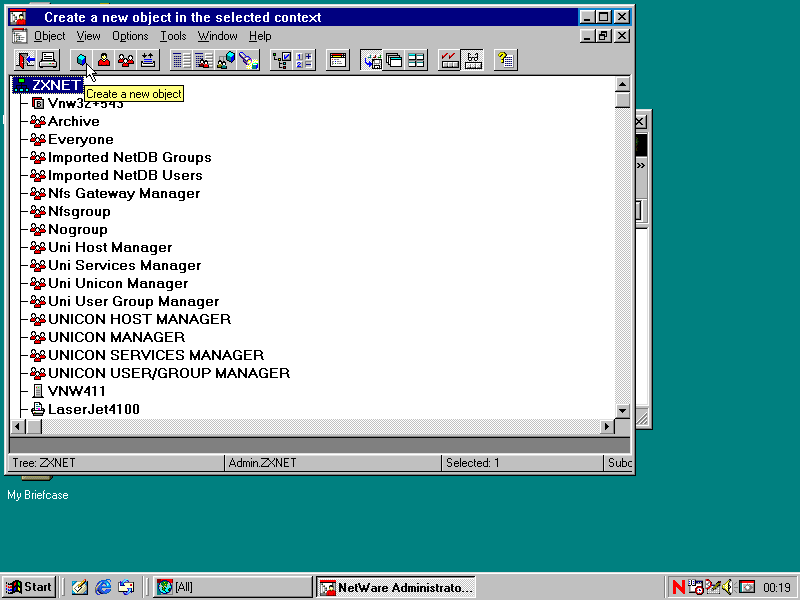Screen dimensions: 800x600
Task: Toggle Save Settings on Exit toolbar button
Action: point(372,60)
